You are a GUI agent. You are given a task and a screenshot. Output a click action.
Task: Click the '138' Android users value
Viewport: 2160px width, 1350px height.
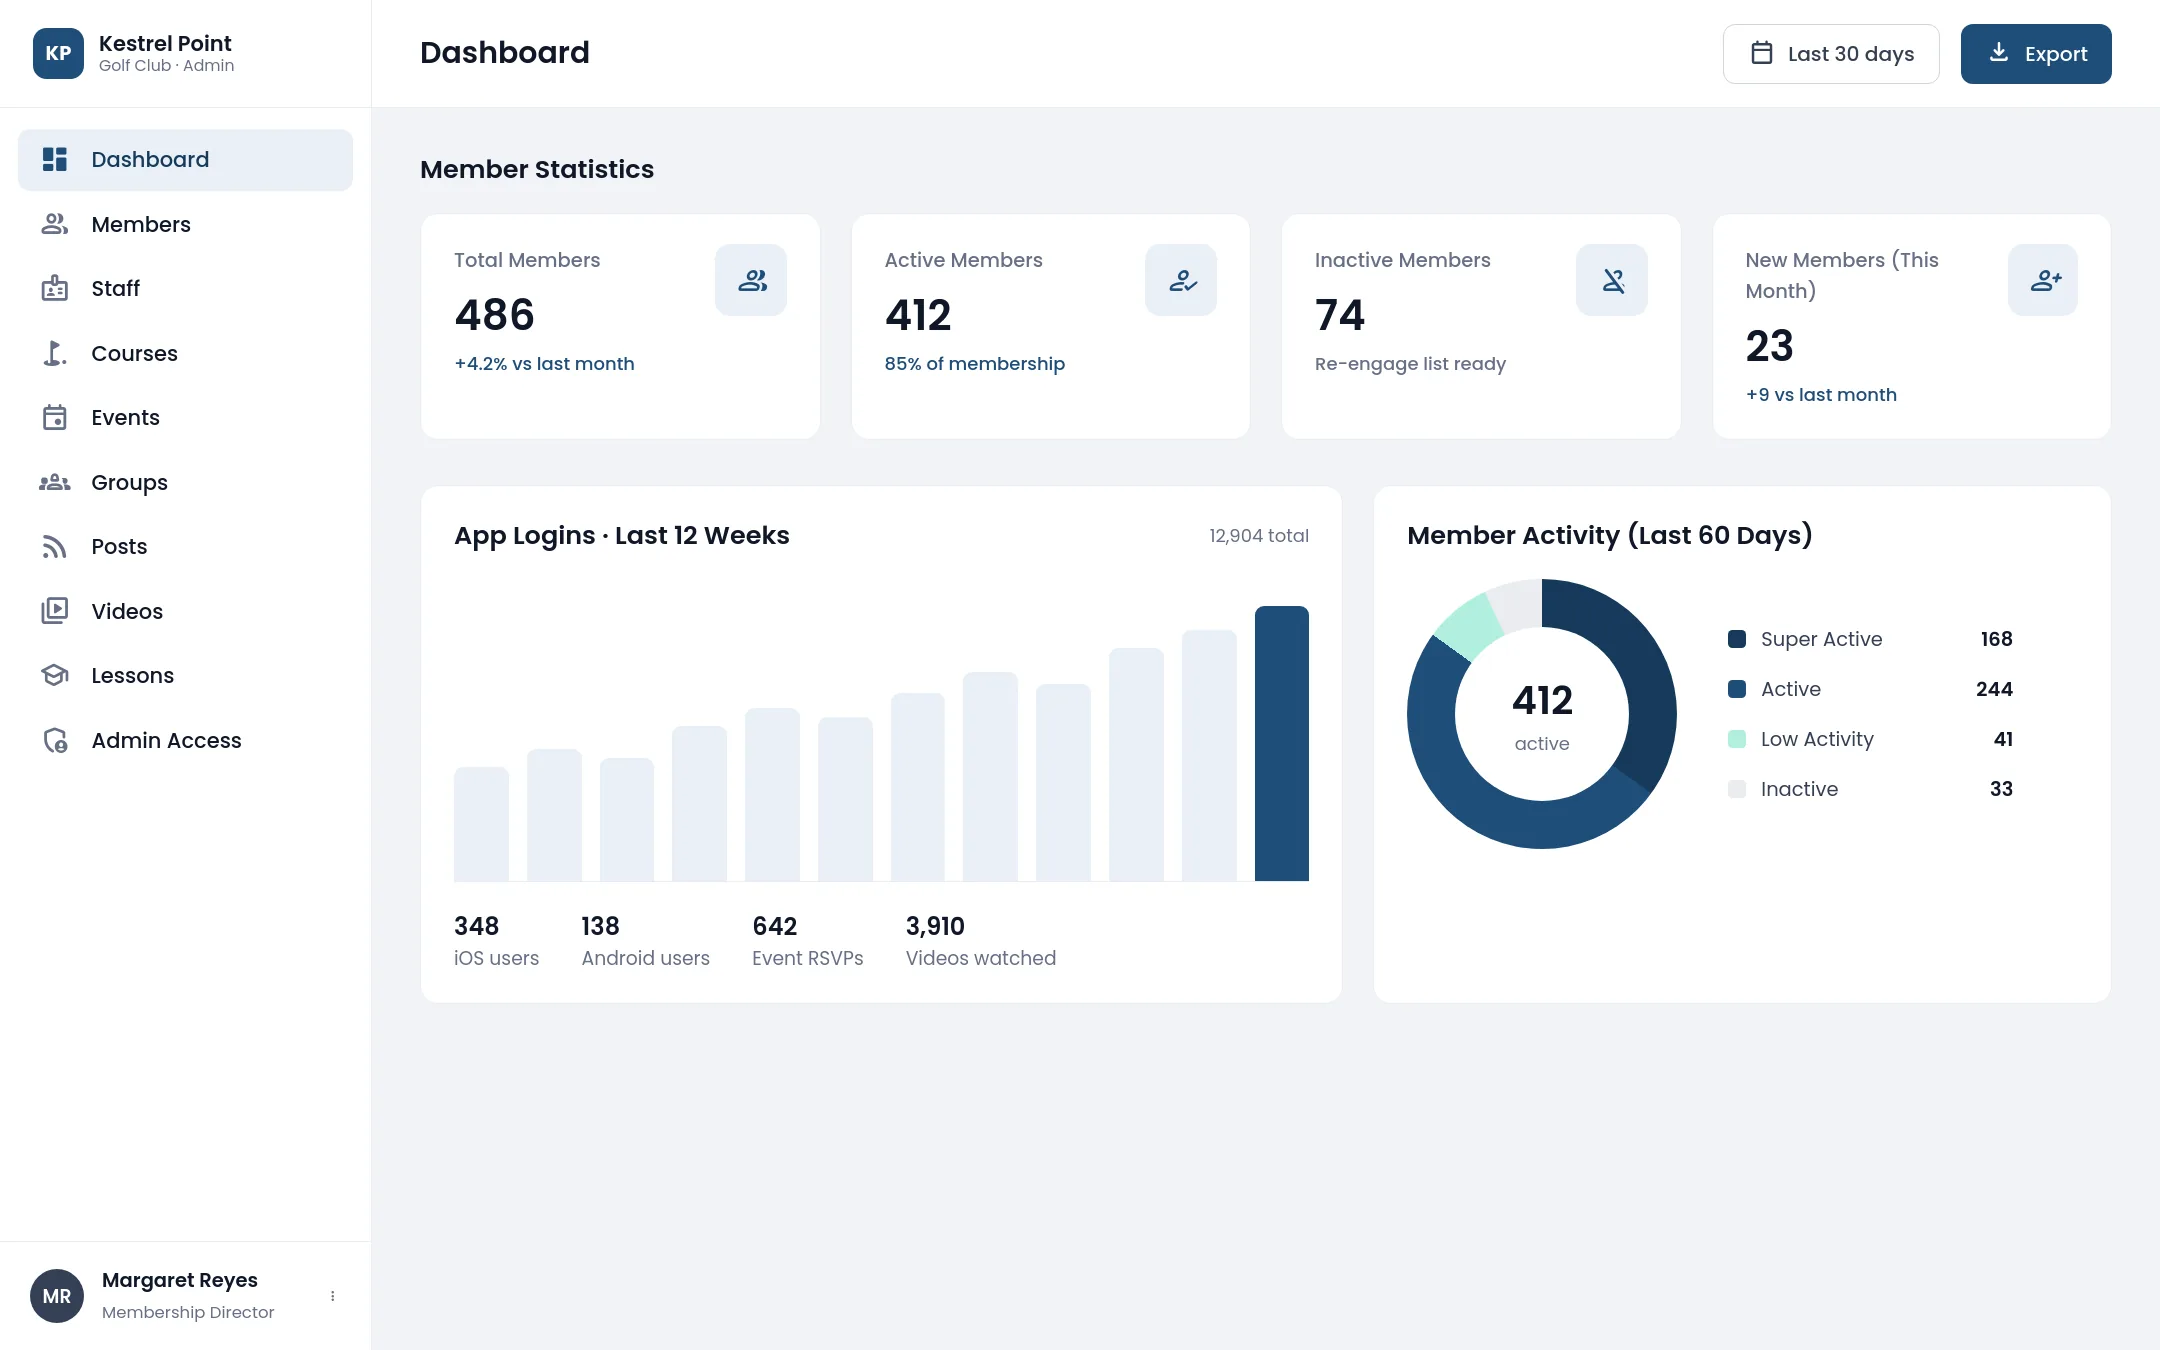600,926
